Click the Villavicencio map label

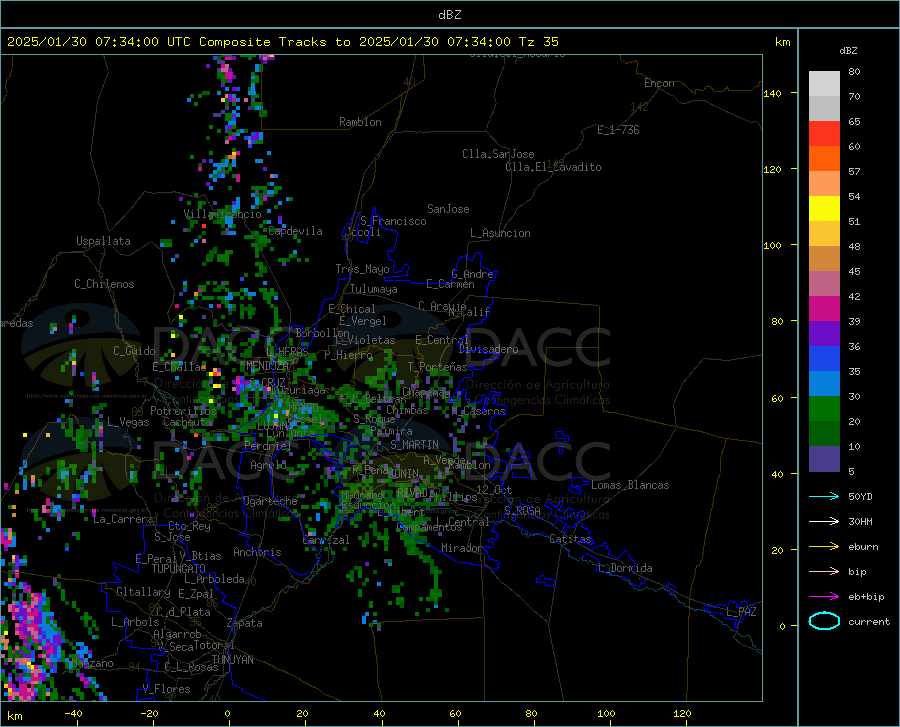222,214
